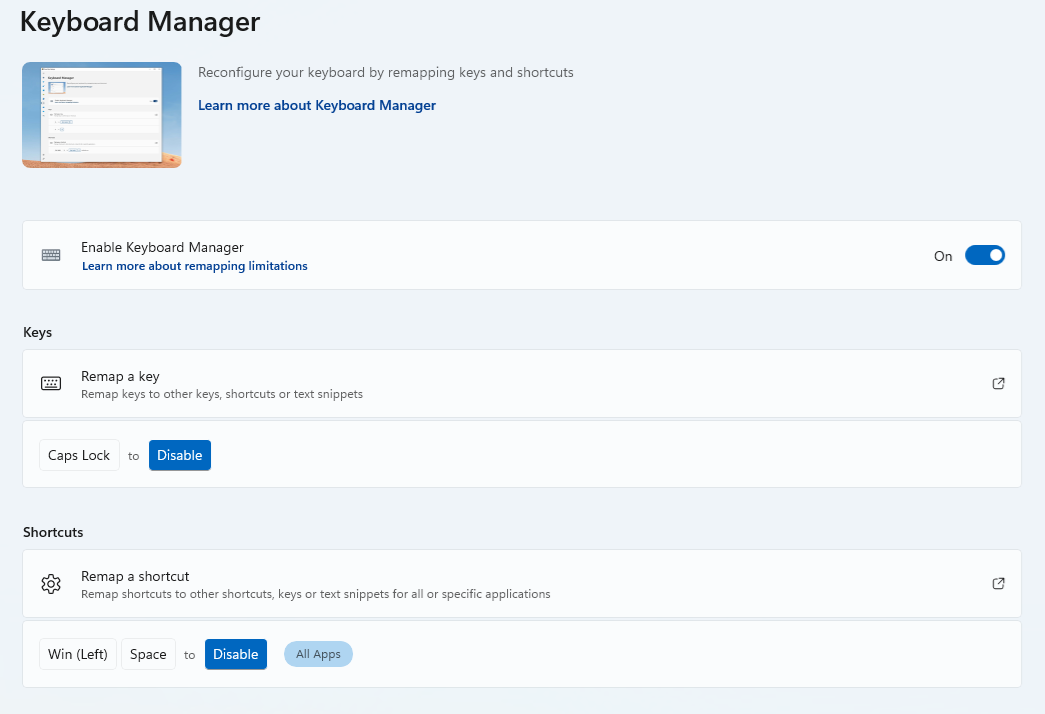Open the Remap a key card

pos(522,384)
